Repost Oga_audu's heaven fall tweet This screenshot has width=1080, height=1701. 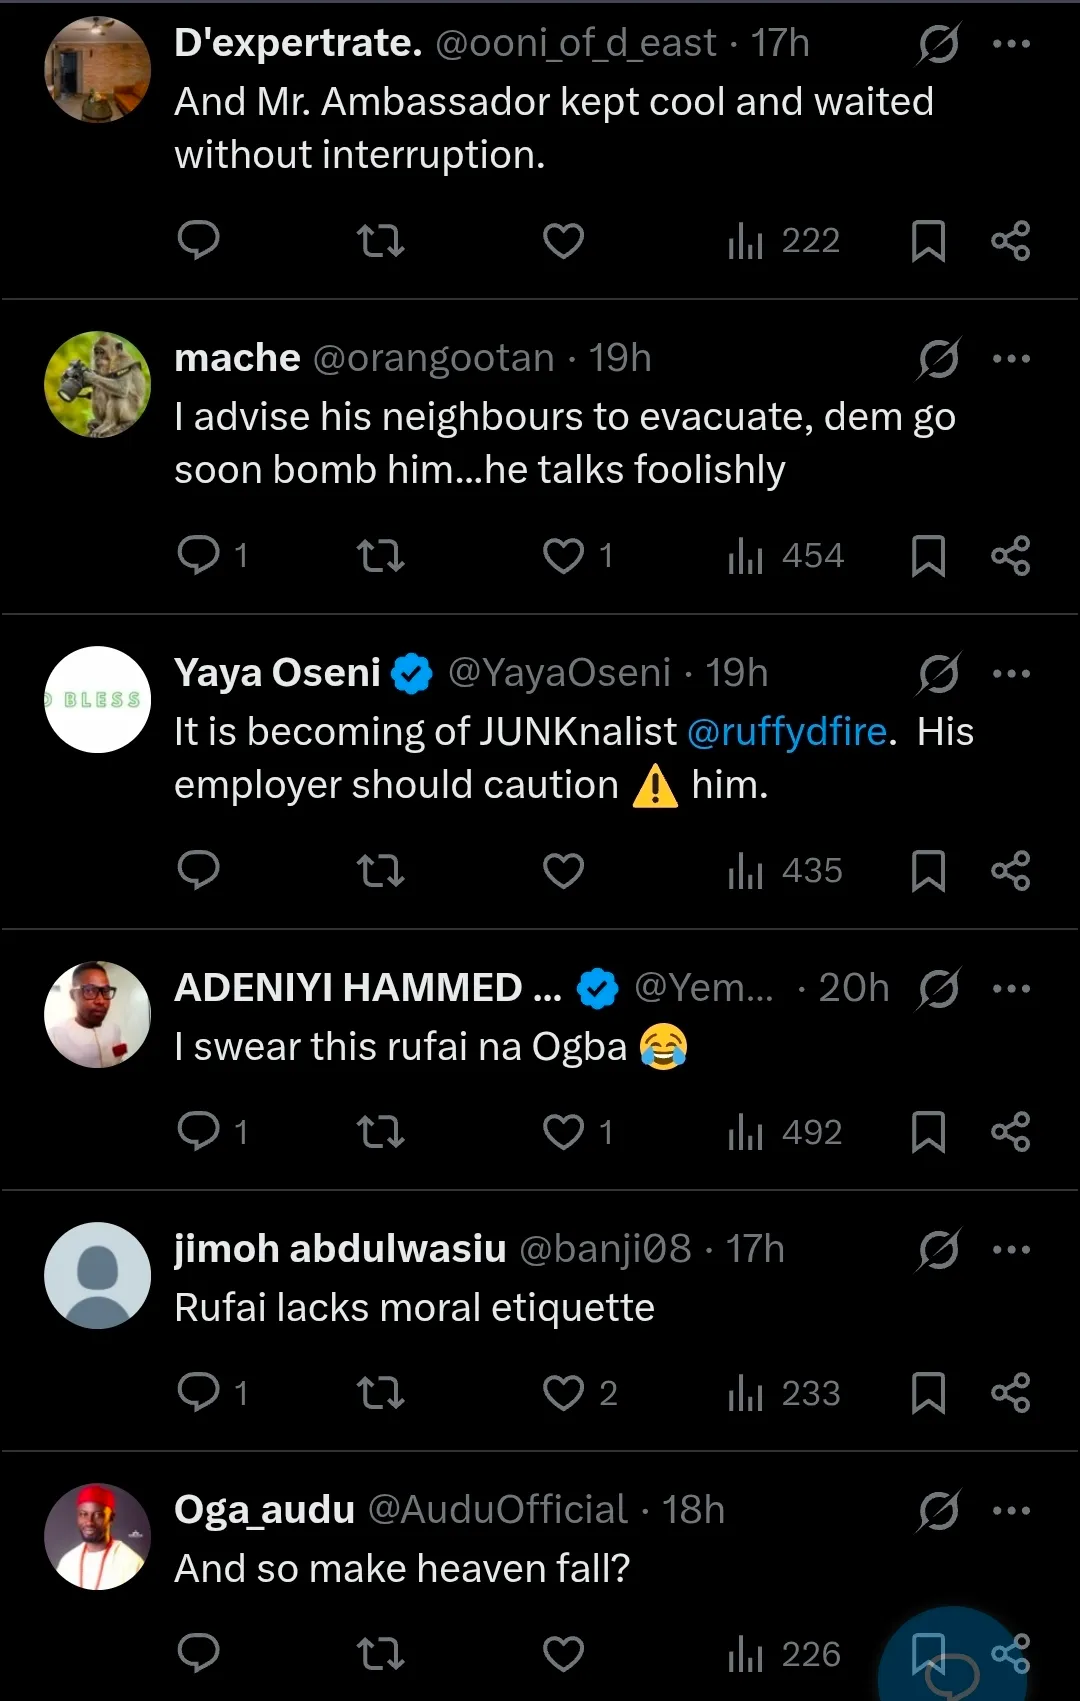(x=380, y=1654)
